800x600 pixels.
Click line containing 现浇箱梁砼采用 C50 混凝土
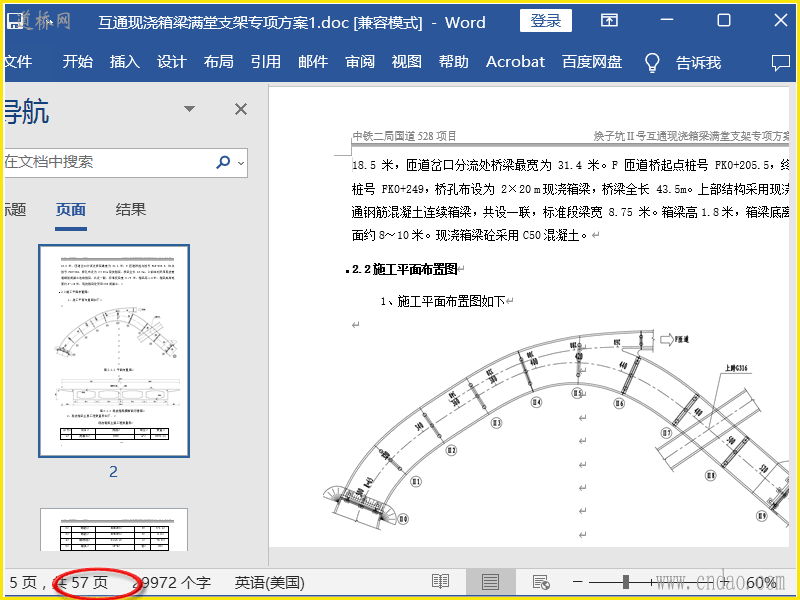click(469, 235)
